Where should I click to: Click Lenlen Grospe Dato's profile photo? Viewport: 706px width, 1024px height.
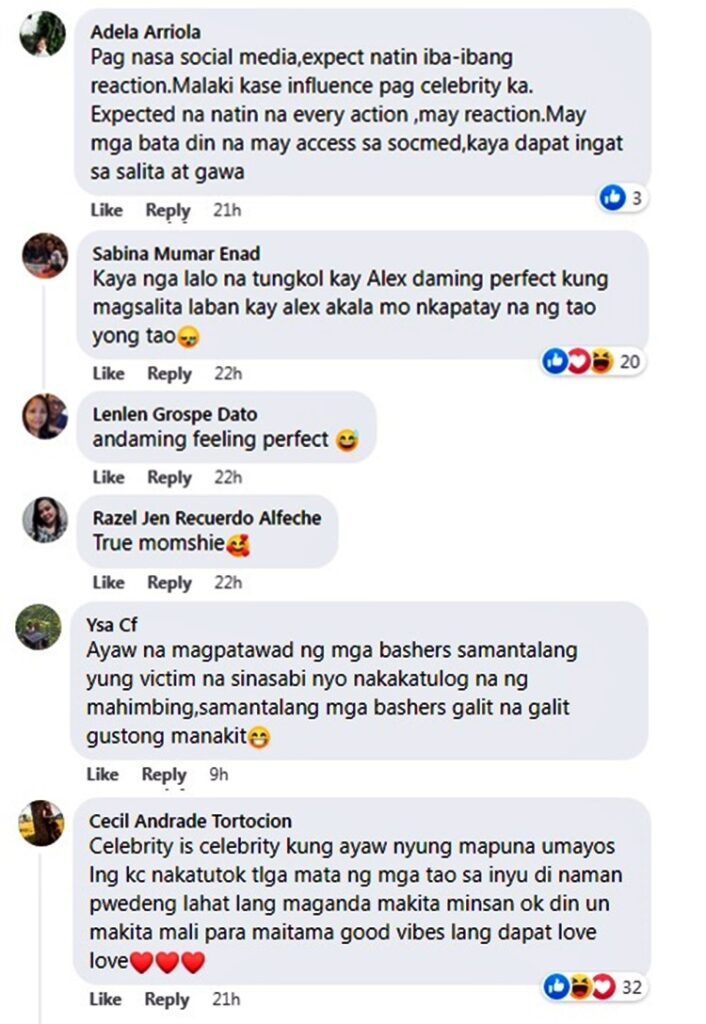point(45,416)
